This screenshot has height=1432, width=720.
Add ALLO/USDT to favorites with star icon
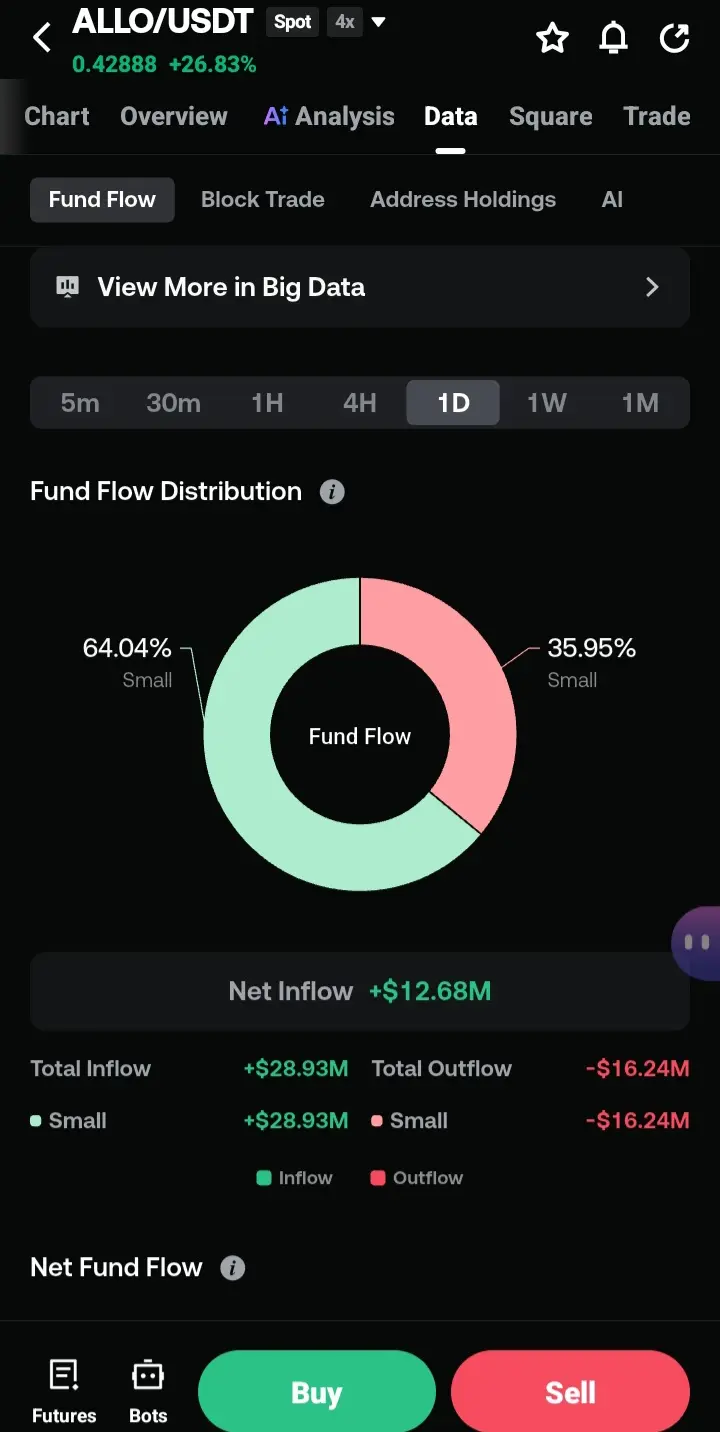click(x=552, y=38)
